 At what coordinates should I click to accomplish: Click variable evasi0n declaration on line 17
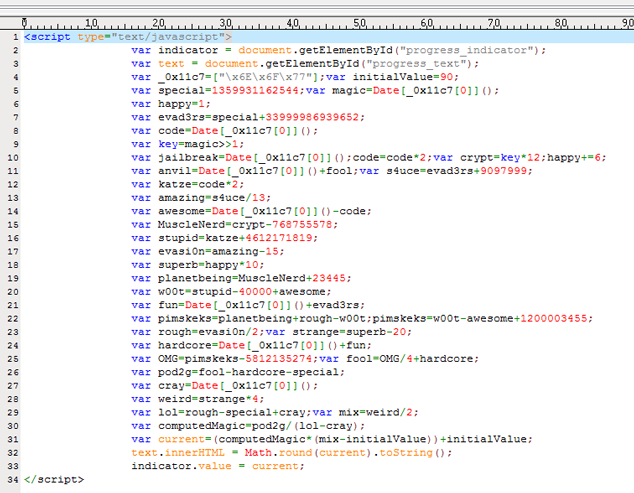click(182, 252)
